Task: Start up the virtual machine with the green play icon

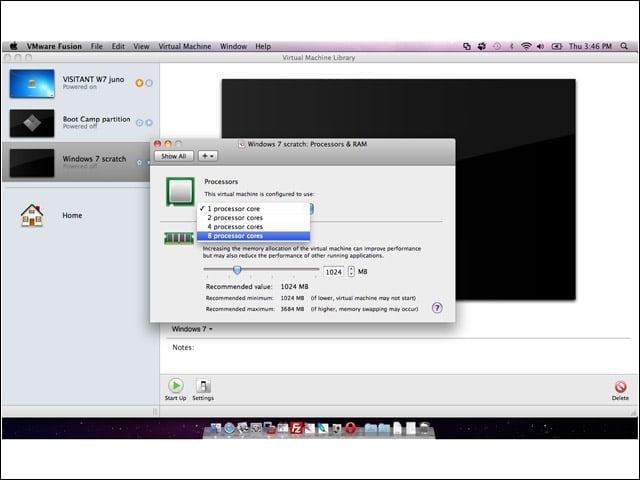Action: (176, 386)
